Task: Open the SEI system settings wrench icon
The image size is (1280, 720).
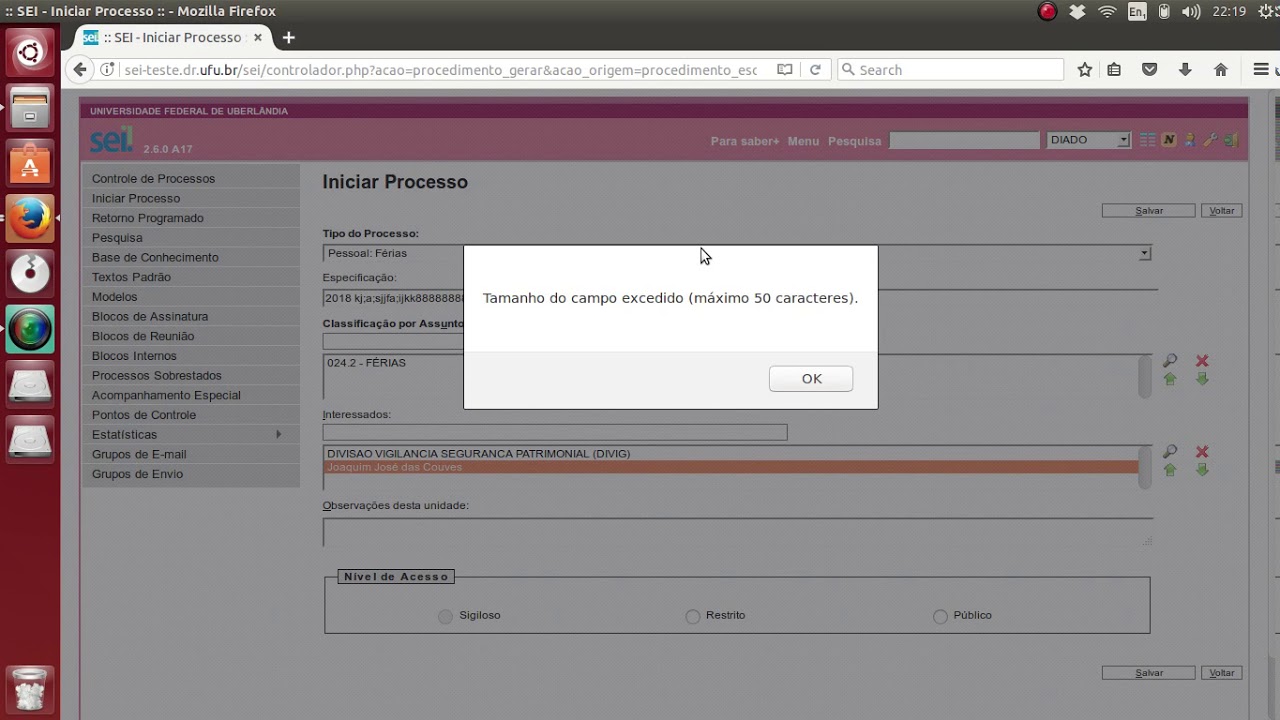Action: [1210, 140]
